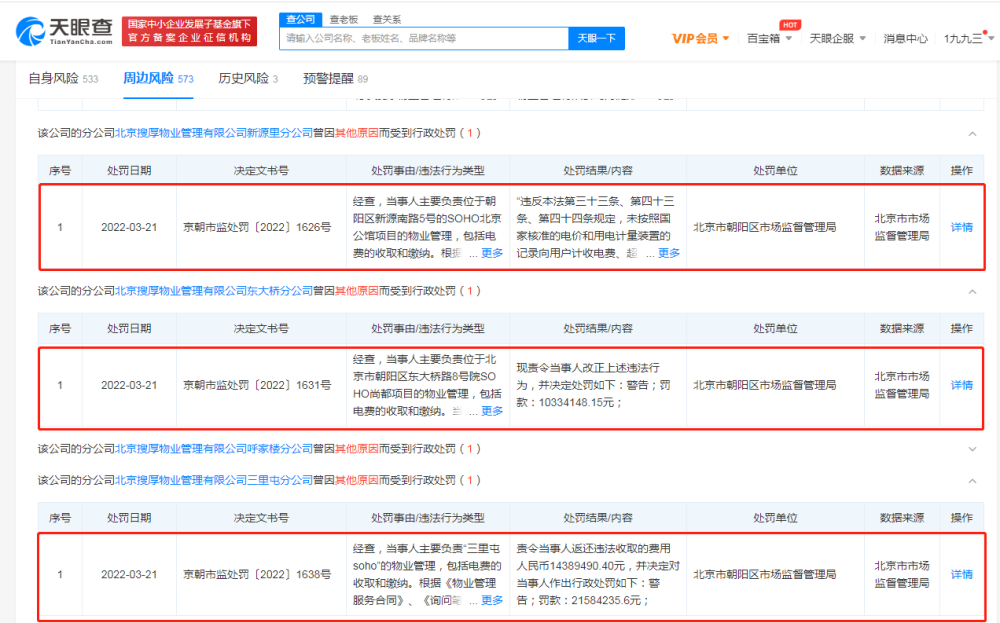Collapse the 新源里分公司 penalty section
Viewport: 1000px width, 623px height.
pyautogui.click(x=972, y=133)
